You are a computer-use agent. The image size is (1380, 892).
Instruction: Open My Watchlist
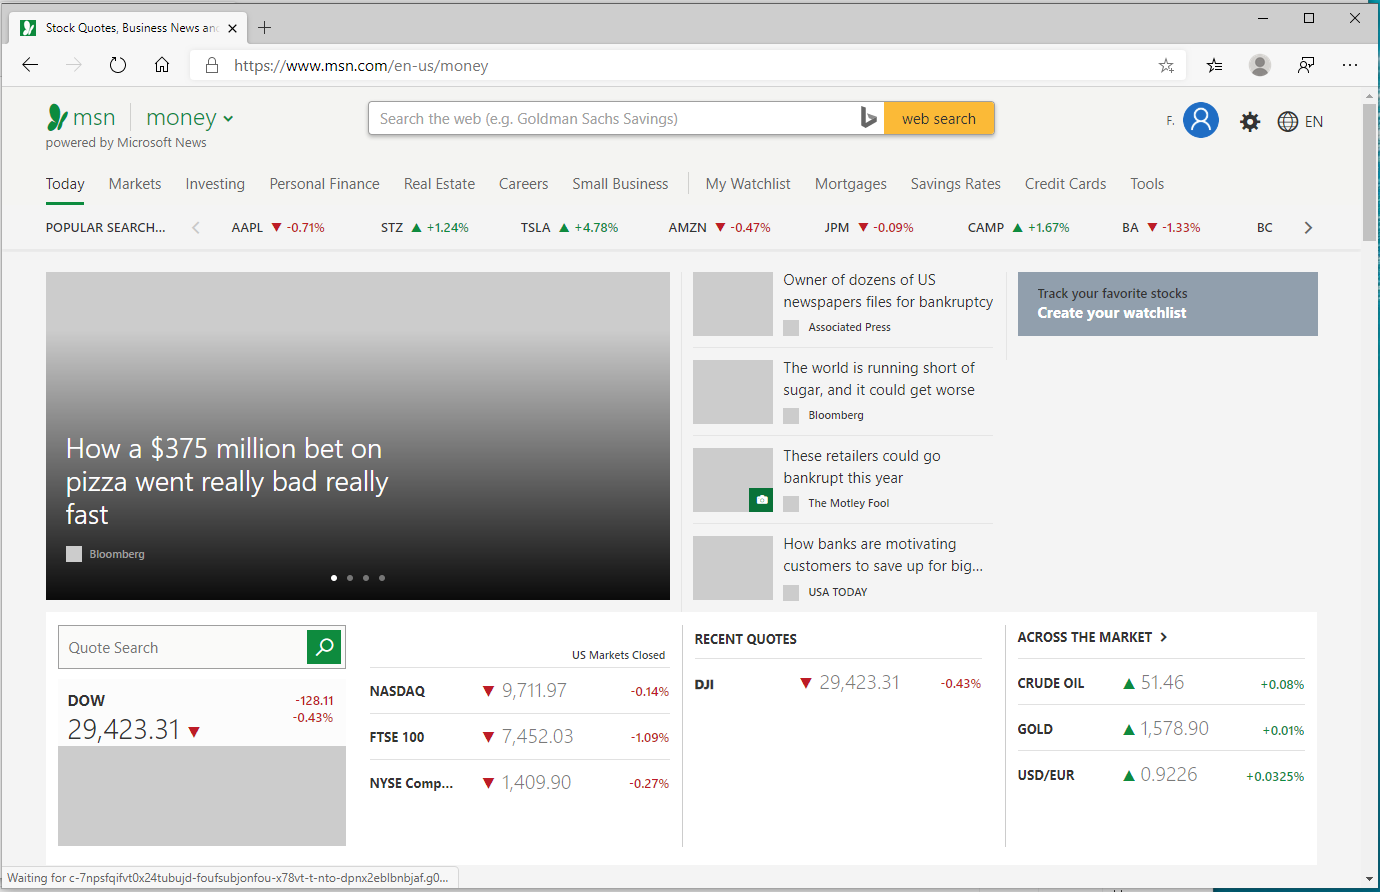[748, 184]
